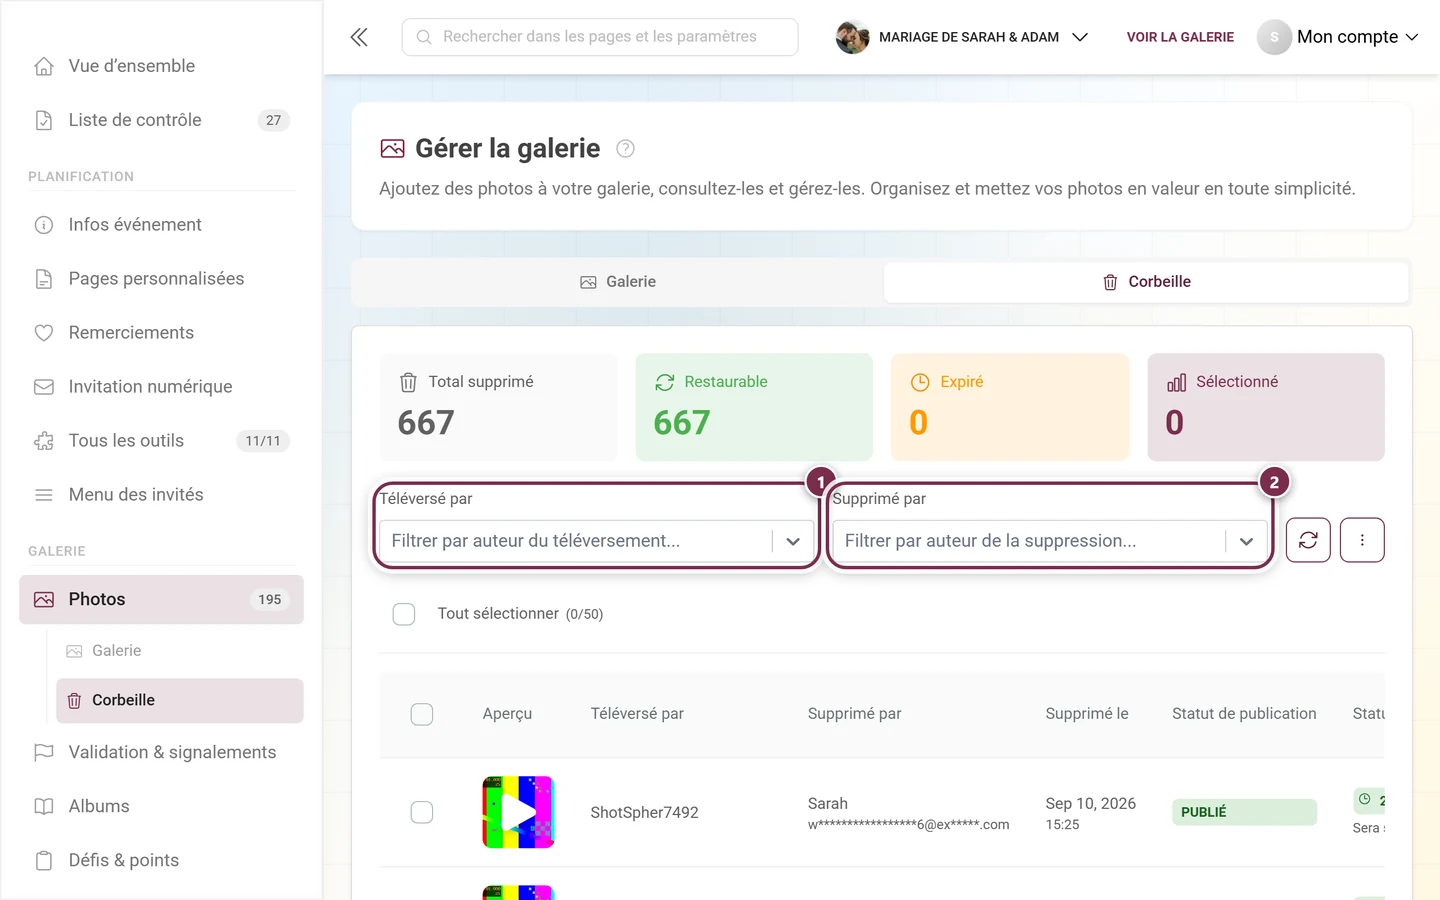1440x900 pixels.
Task: Open Galerie submenu item under Photos
Action: pyautogui.click(x=180, y=651)
